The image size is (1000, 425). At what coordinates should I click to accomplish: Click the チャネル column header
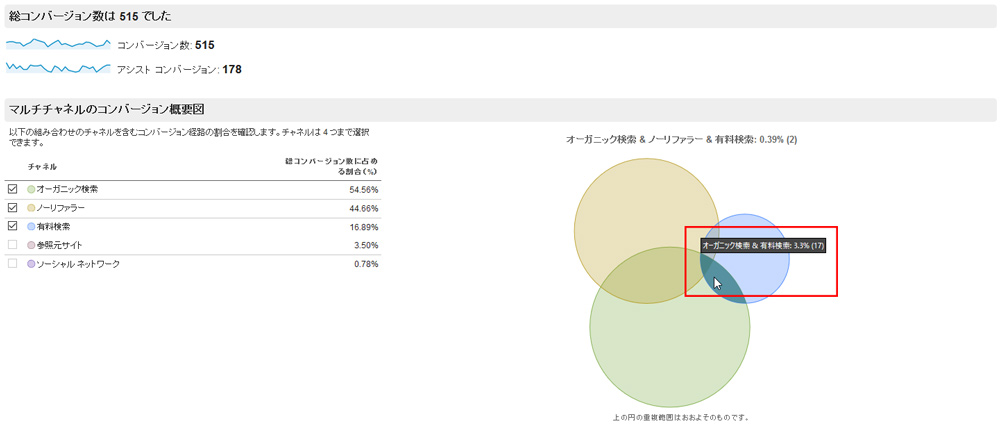42,167
